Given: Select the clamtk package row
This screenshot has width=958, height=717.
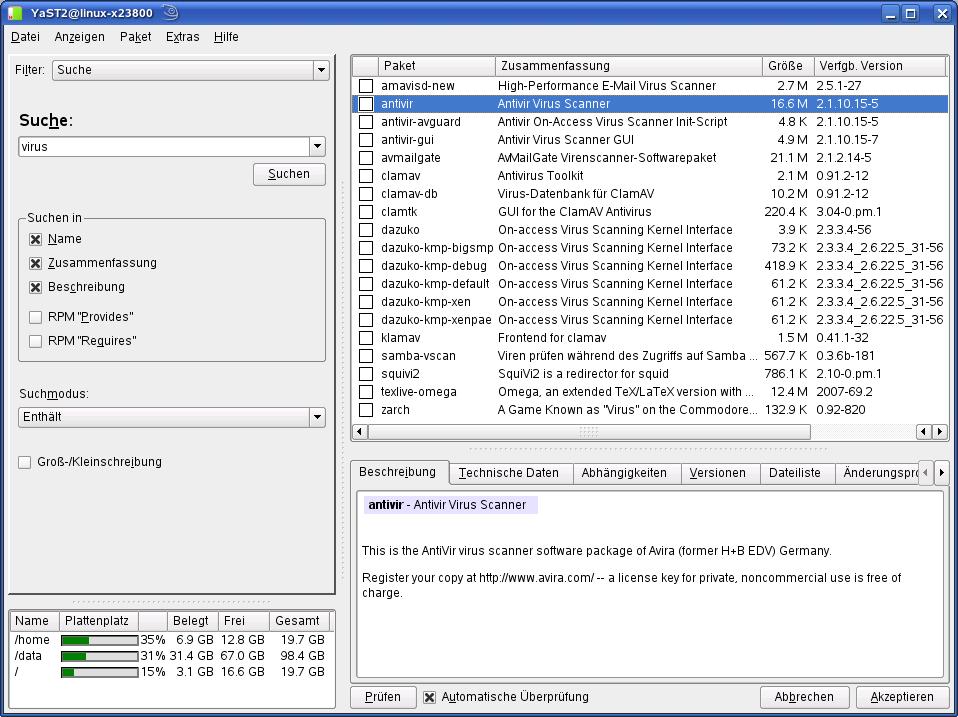Looking at the screenshot, I should 650,212.
